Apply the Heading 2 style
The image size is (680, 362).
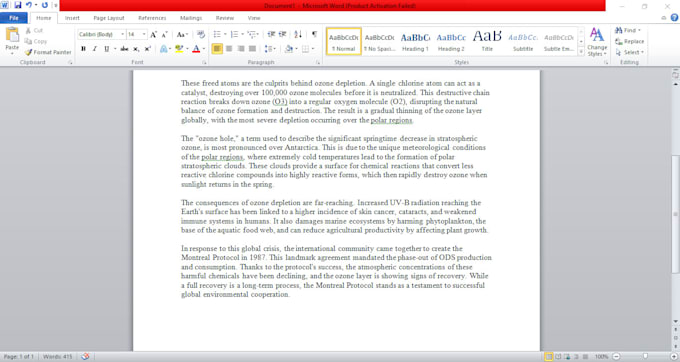point(451,42)
